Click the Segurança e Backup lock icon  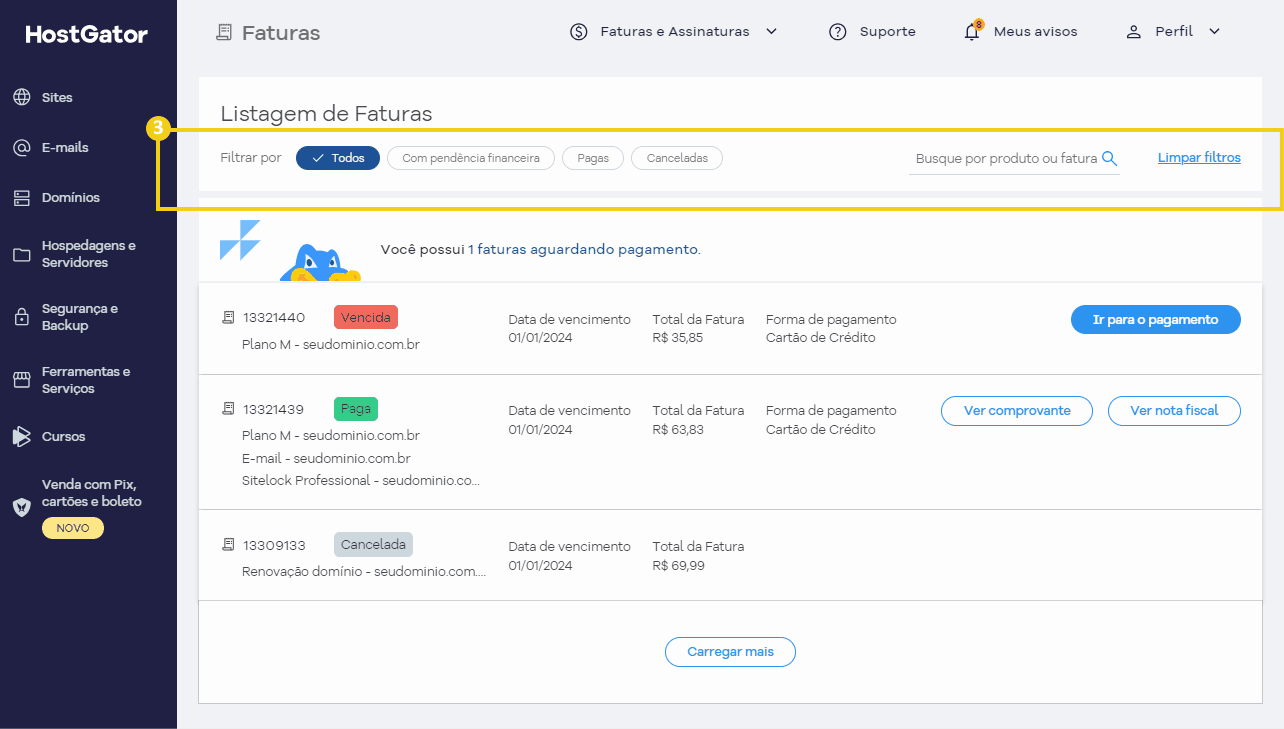22,317
